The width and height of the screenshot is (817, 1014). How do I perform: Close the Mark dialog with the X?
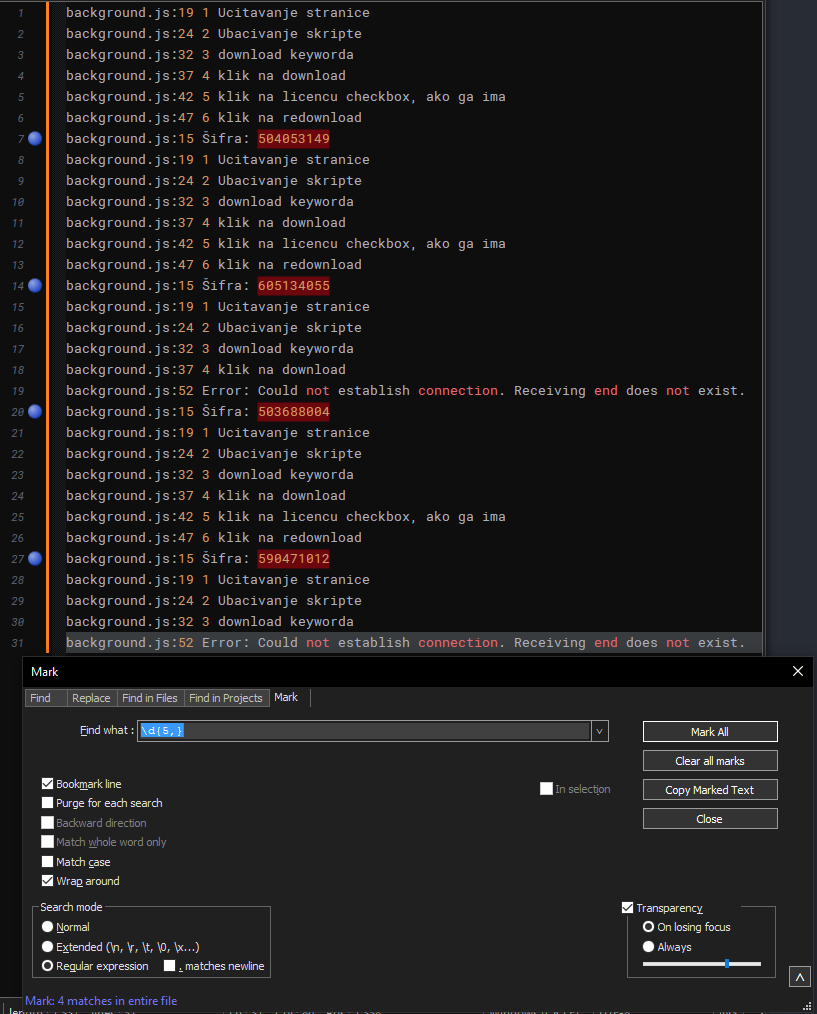798,671
